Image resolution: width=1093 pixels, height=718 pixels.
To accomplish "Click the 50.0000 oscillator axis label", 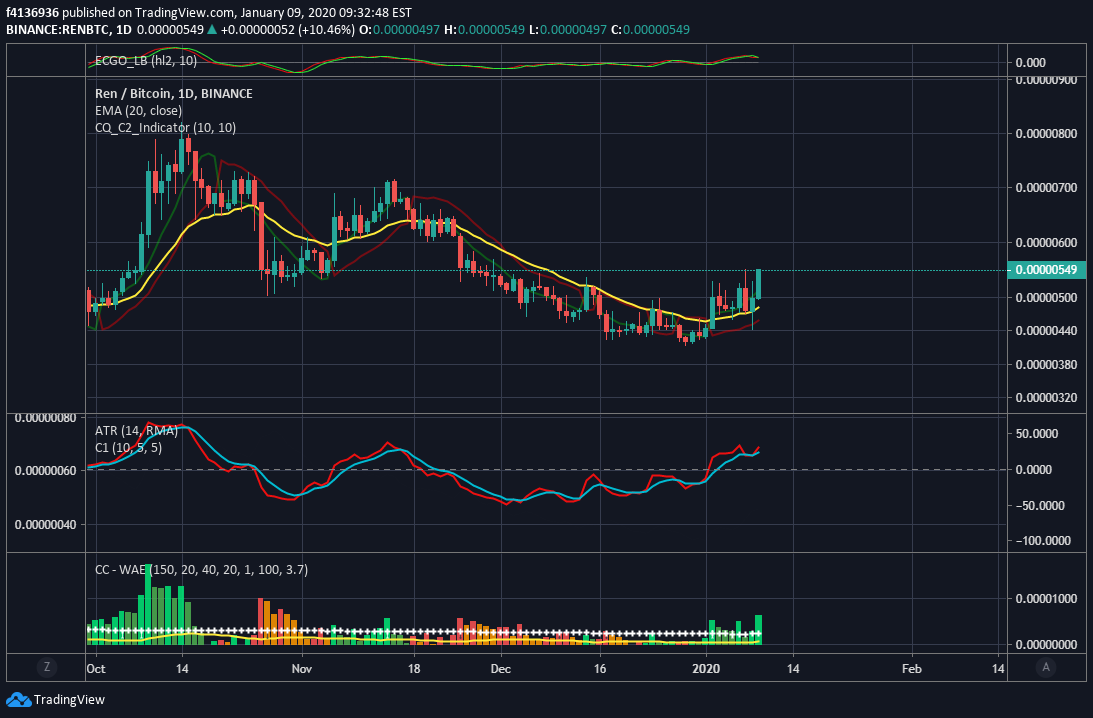I will click(x=1037, y=434).
